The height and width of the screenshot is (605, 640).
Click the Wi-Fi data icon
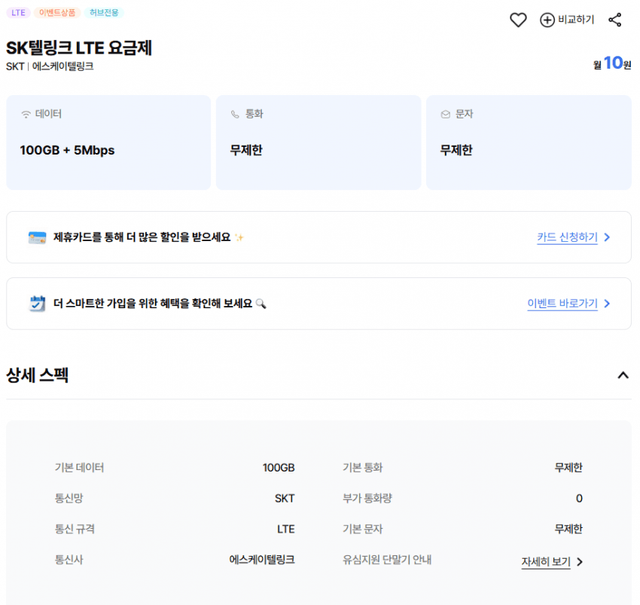tap(26, 115)
